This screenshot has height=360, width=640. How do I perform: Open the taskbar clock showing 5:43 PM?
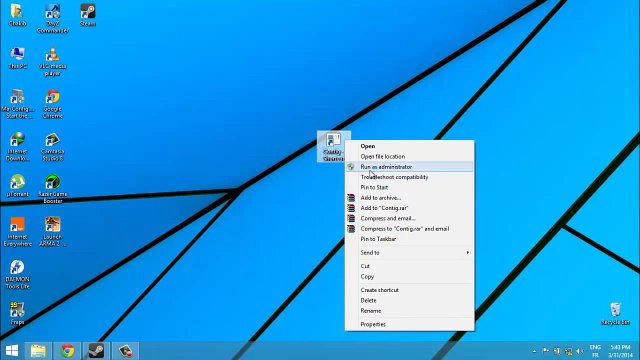(x=620, y=351)
